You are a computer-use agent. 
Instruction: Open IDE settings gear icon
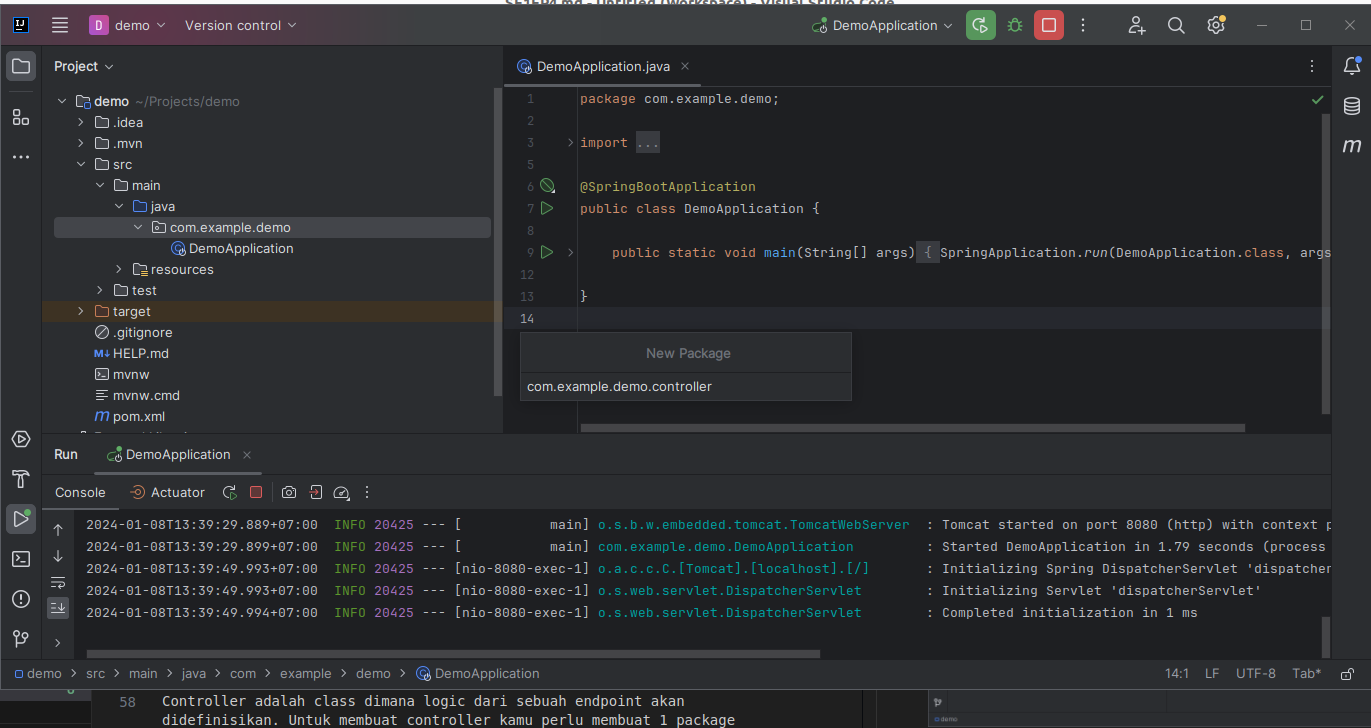1216,25
